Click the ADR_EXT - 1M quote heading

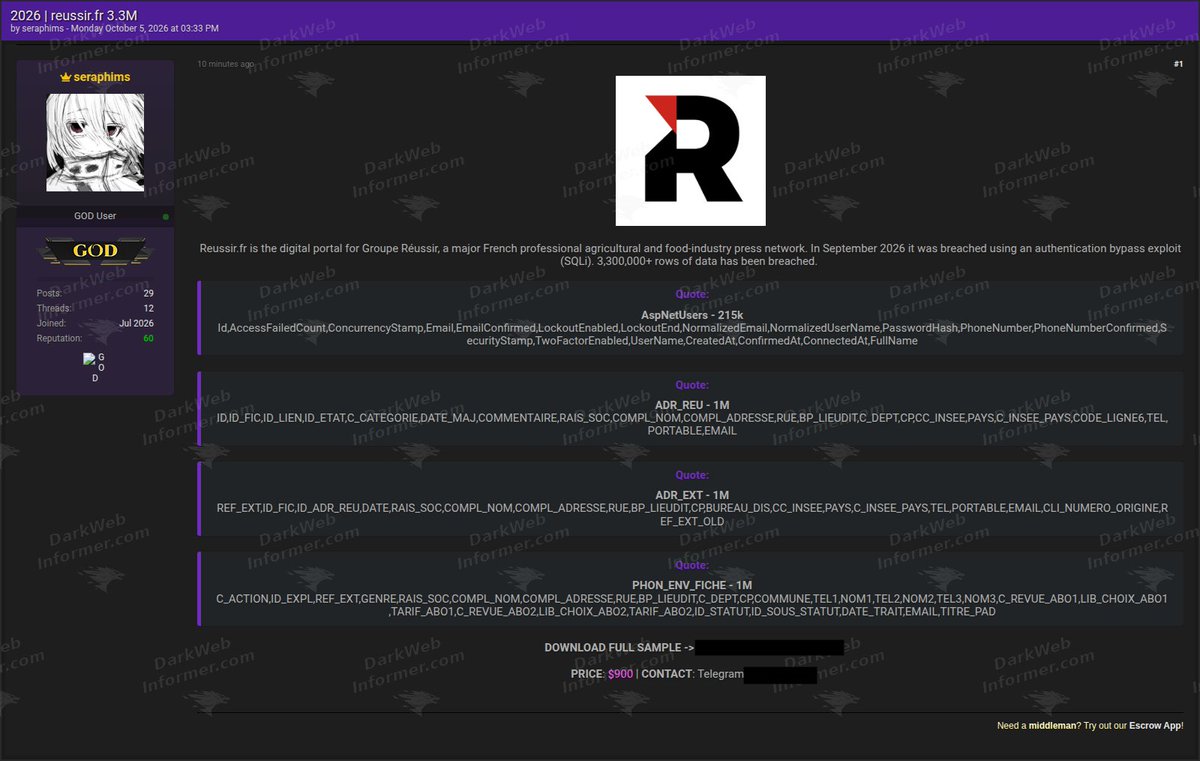point(692,495)
